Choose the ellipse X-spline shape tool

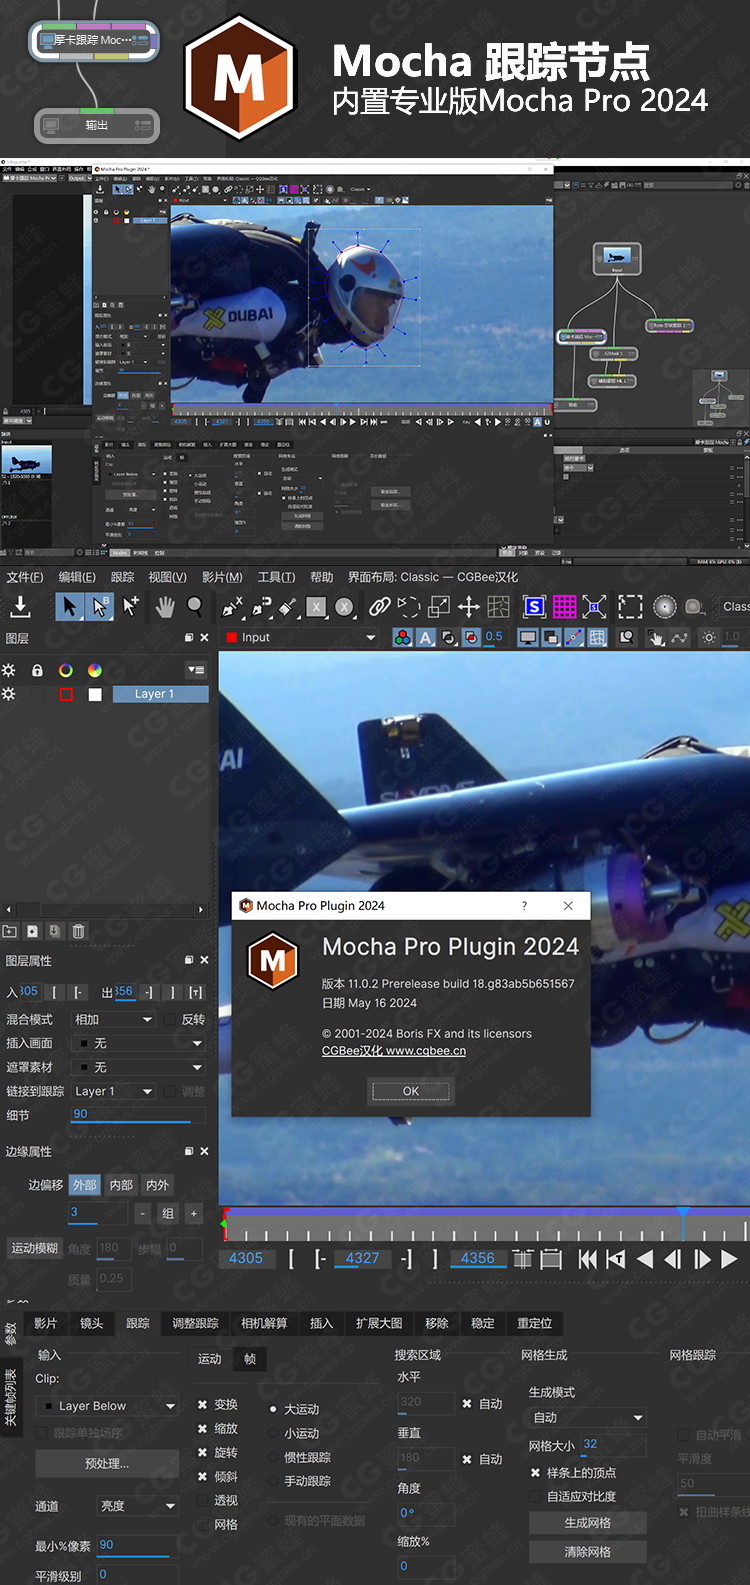point(345,606)
